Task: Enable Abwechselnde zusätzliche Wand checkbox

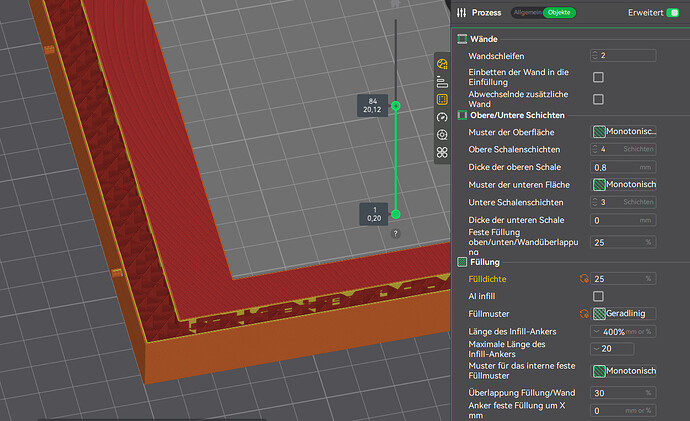Action: pos(598,99)
